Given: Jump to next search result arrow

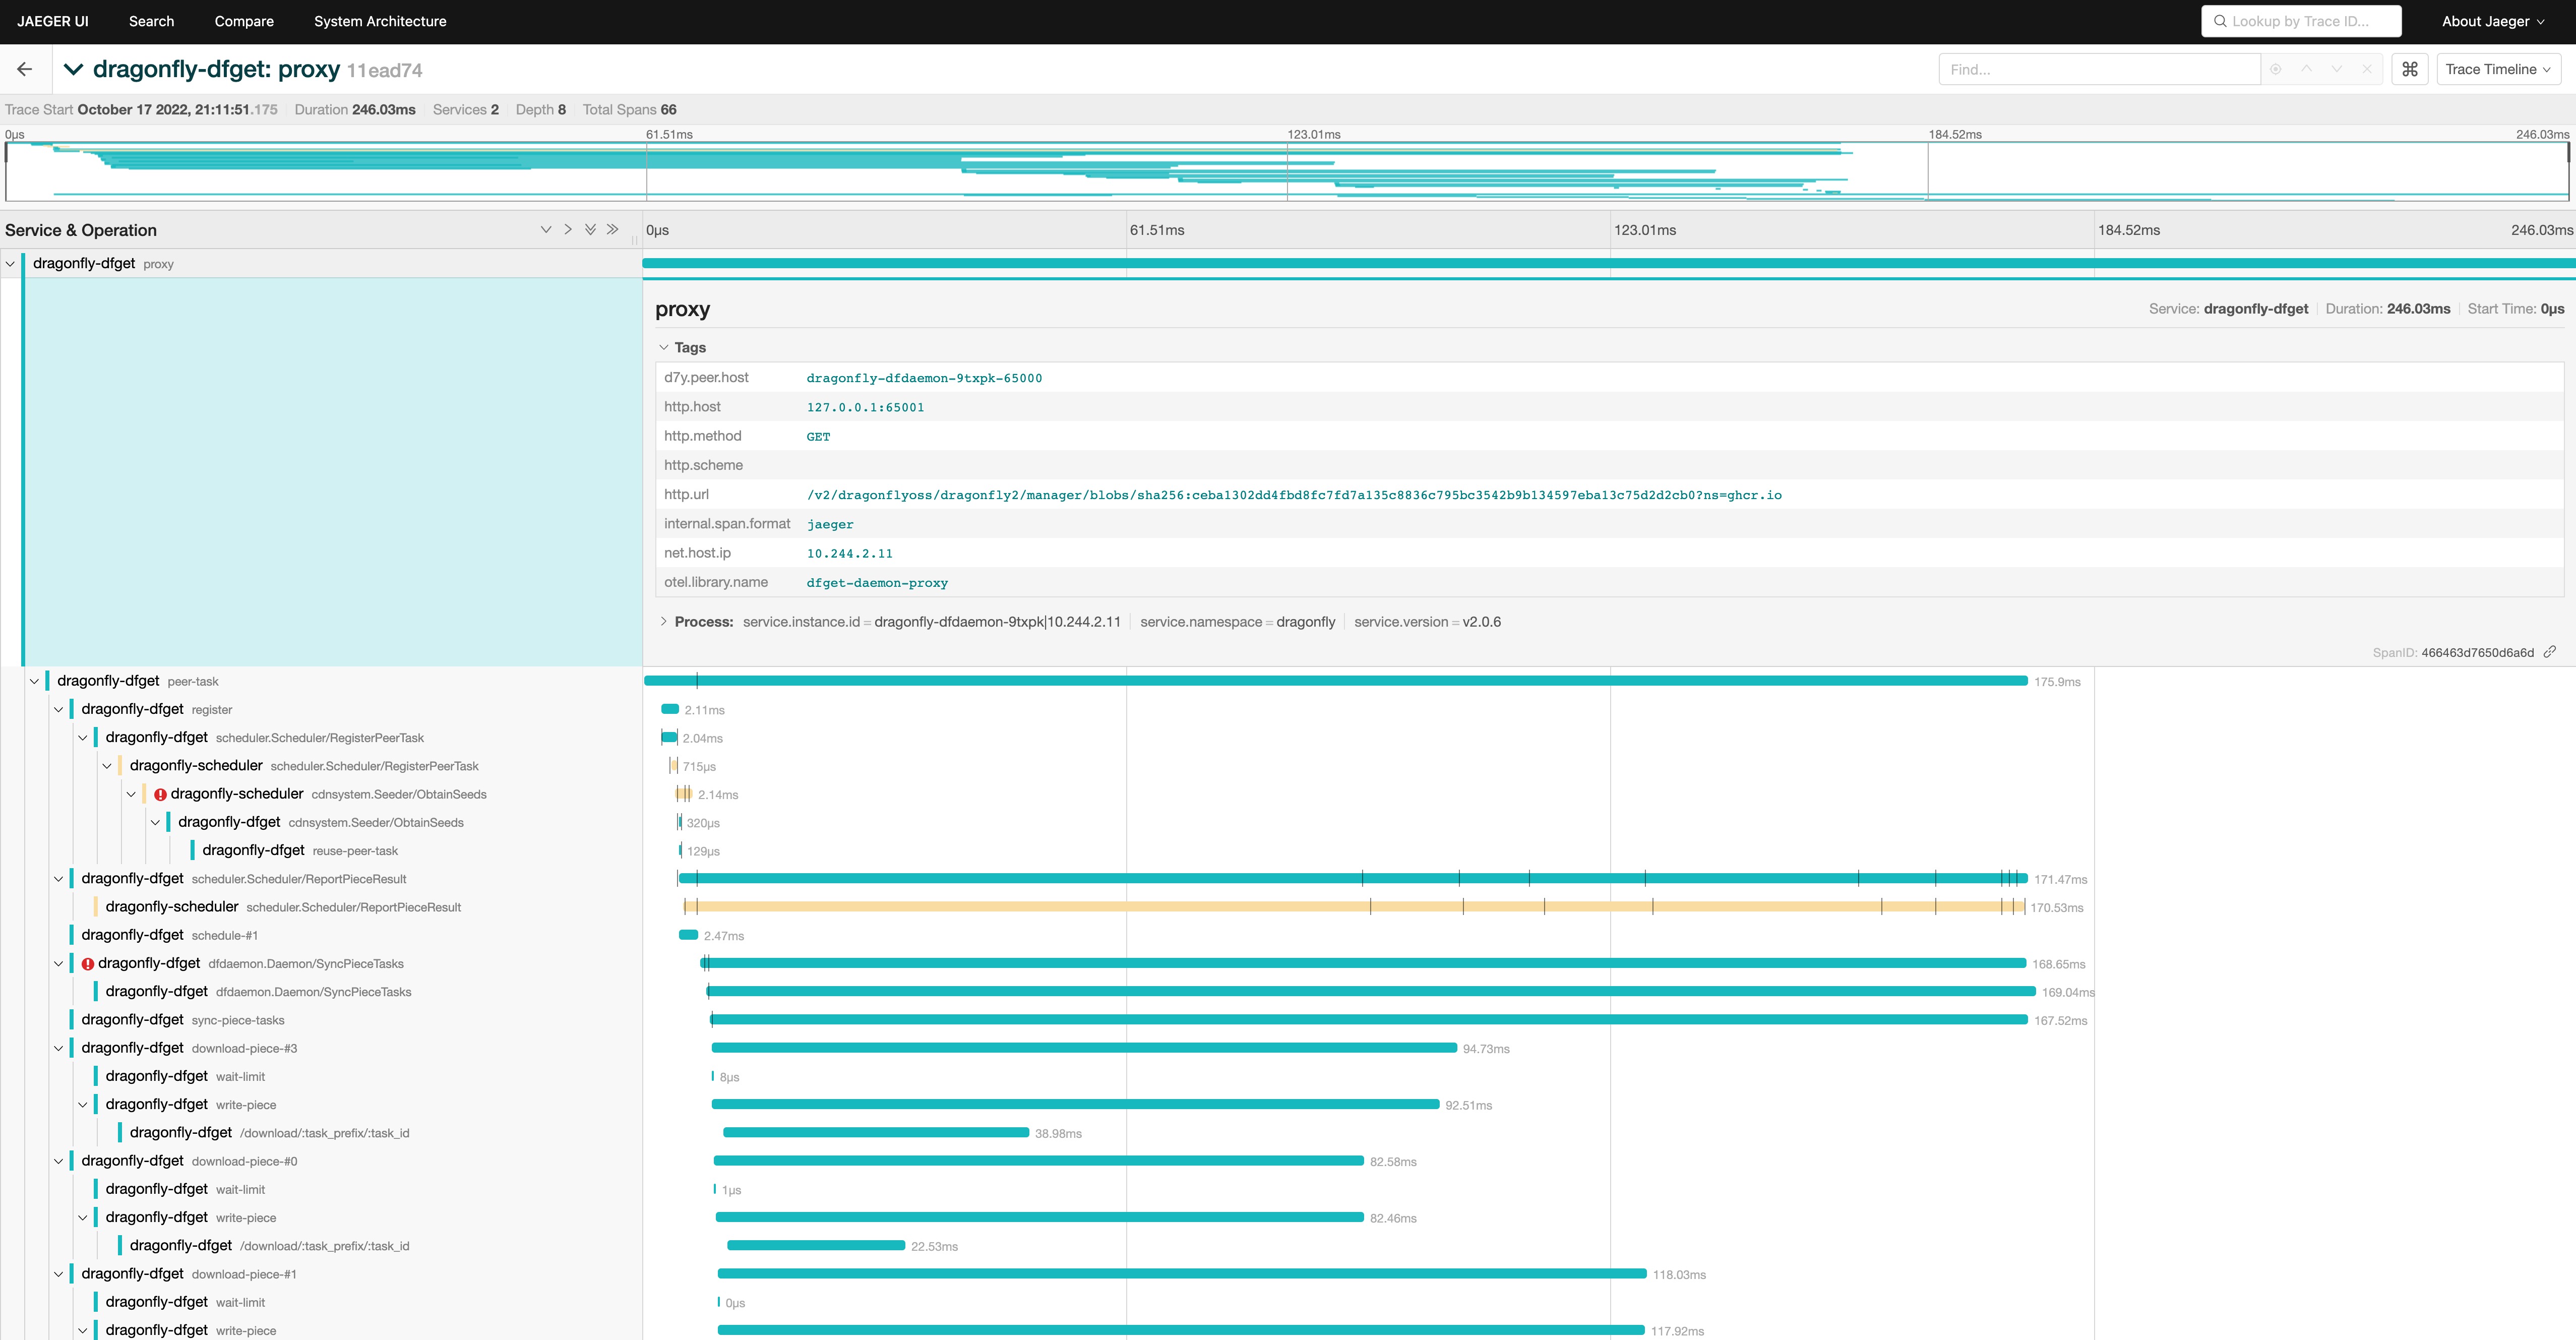Looking at the screenshot, I should click(x=2337, y=69).
